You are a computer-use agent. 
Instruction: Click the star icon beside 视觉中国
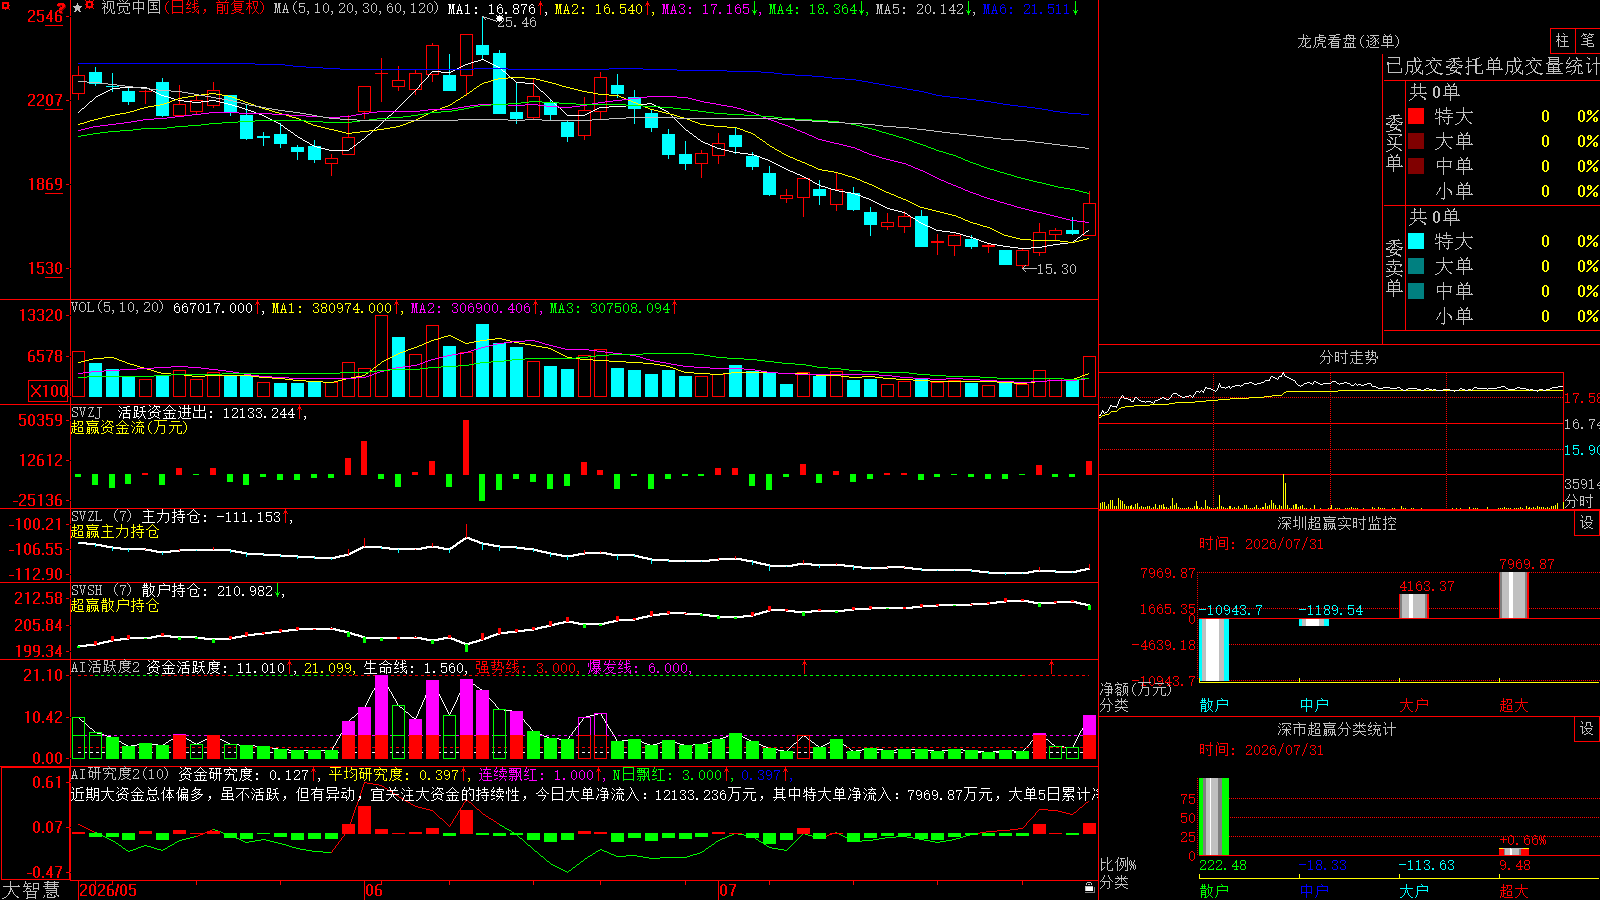(77, 8)
